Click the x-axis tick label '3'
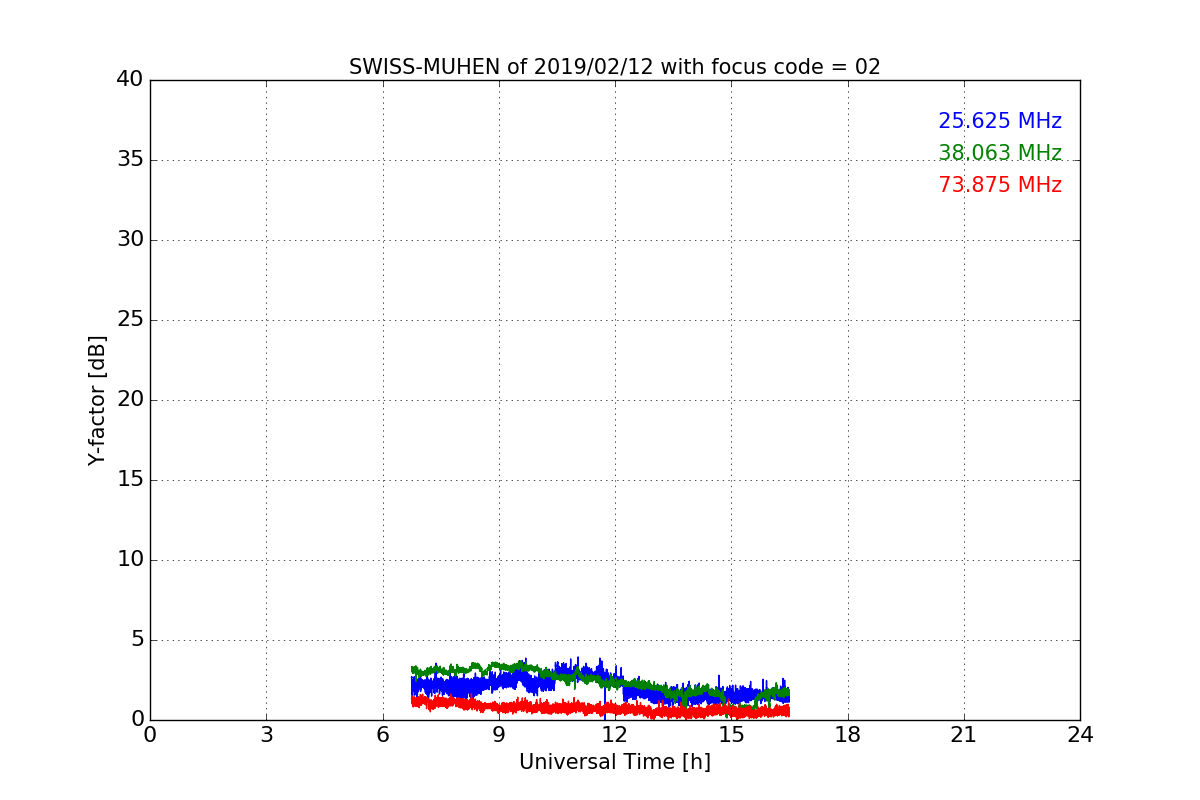1200x800 pixels. coord(266,734)
